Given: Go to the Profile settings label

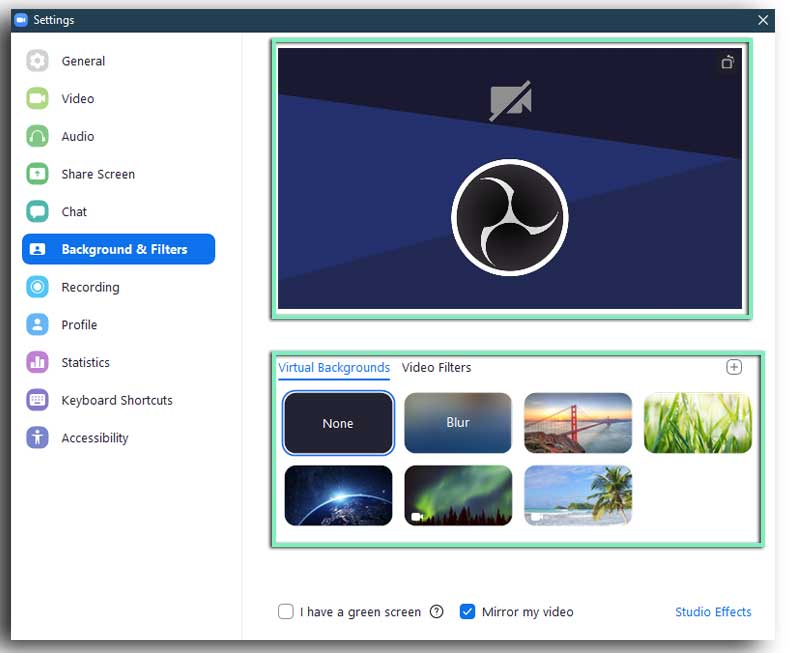Looking at the screenshot, I should (79, 324).
